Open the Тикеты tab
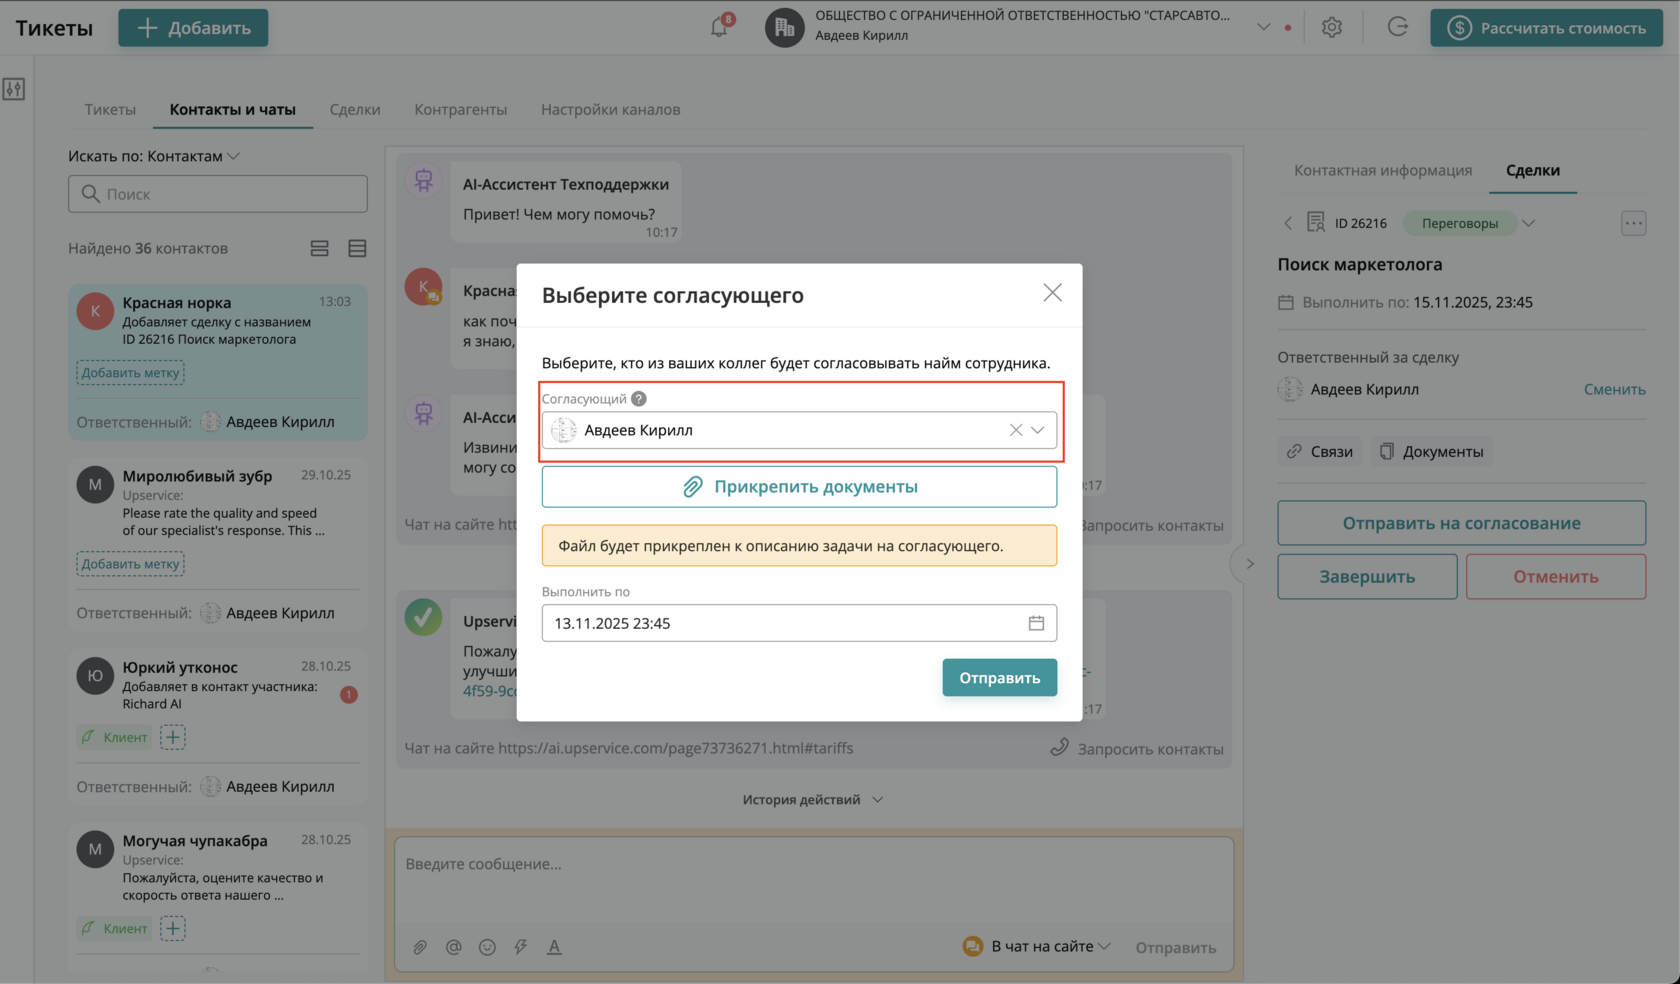Viewport: 1680px width, 984px height. (x=110, y=109)
